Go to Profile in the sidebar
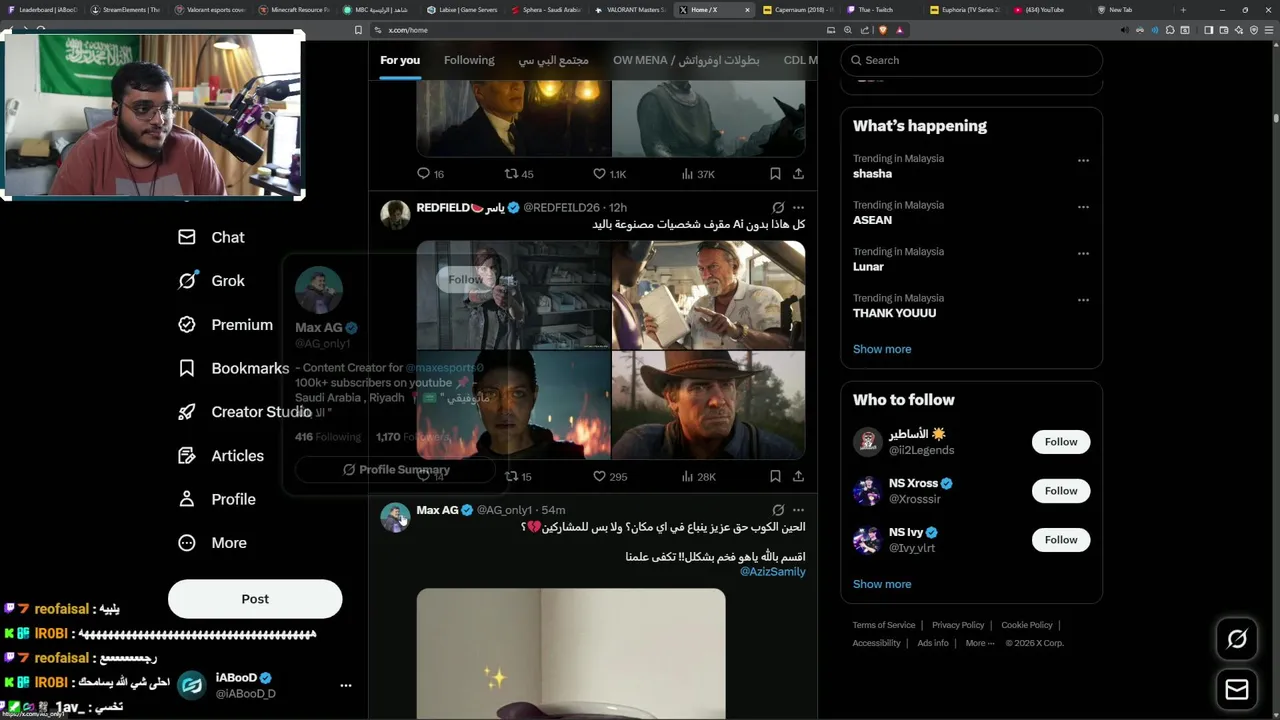The image size is (1280, 720). [216, 499]
